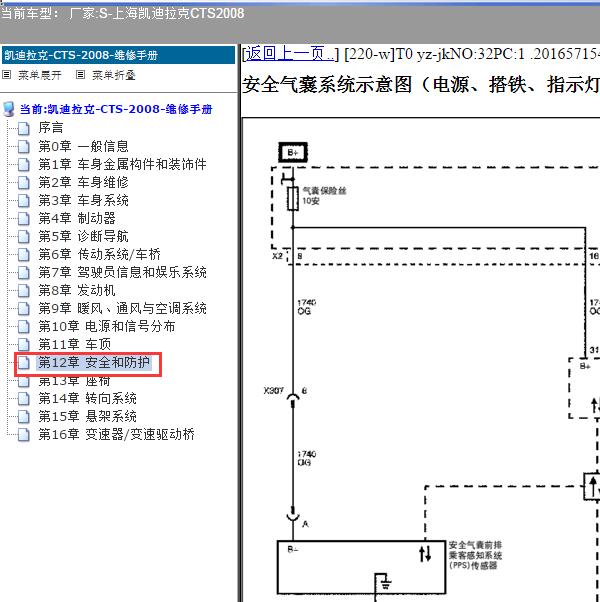The height and width of the screenshot is (602, 600).
Task: Select 第3章 车身系统
Action: point(83,200)
